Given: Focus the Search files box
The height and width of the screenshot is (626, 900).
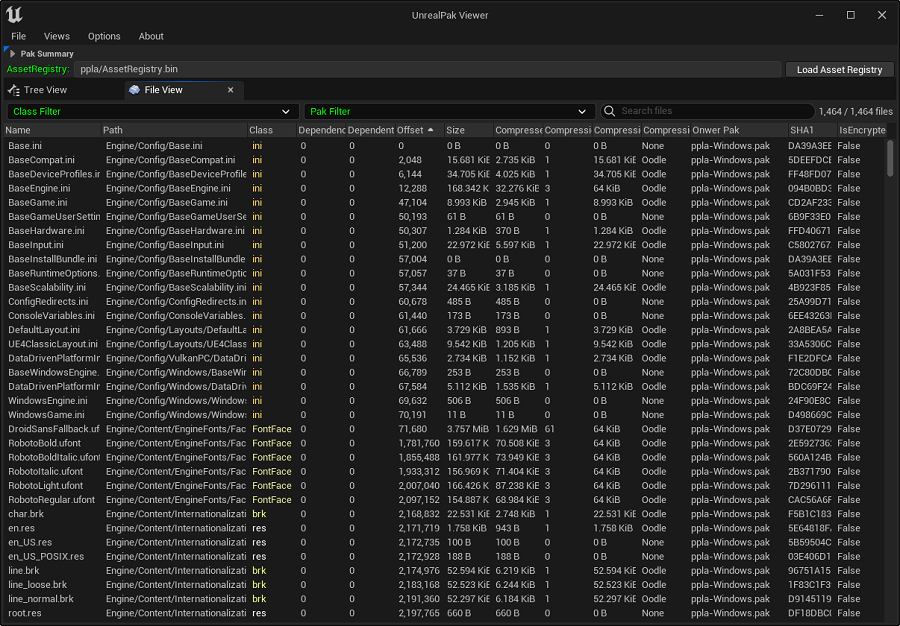Looking at the screenshot, I should pos(707,111).
